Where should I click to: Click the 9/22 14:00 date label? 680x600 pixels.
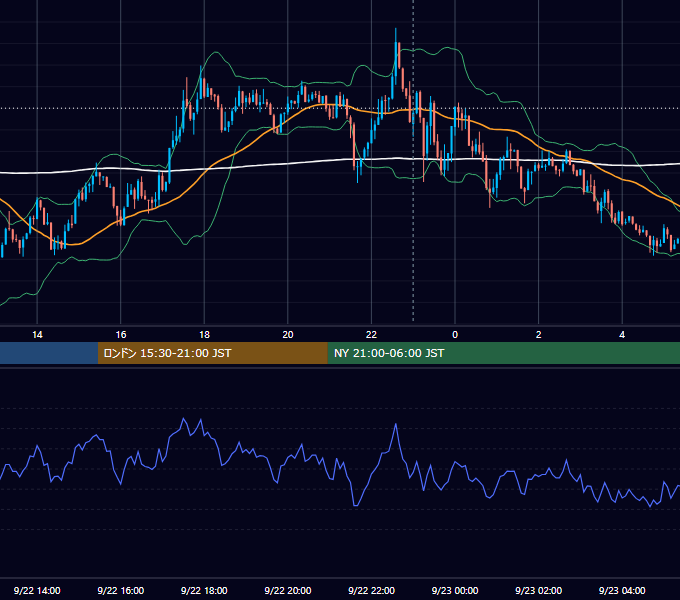(37, 590)
